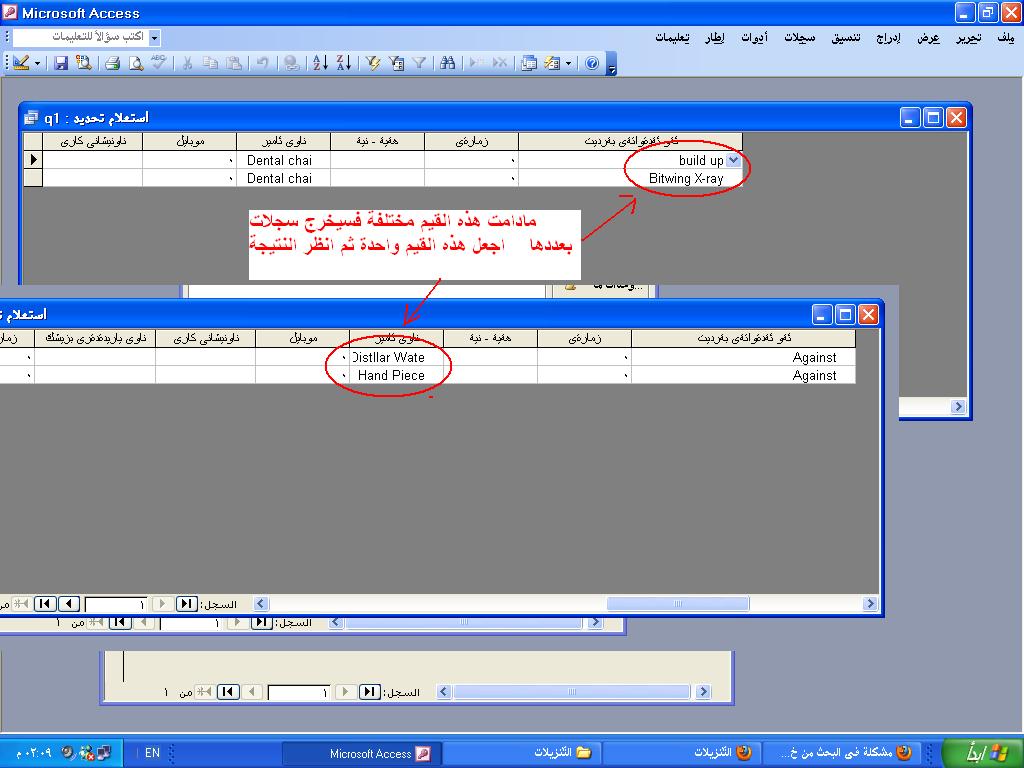Open the إطار menu

click(714, 38)
